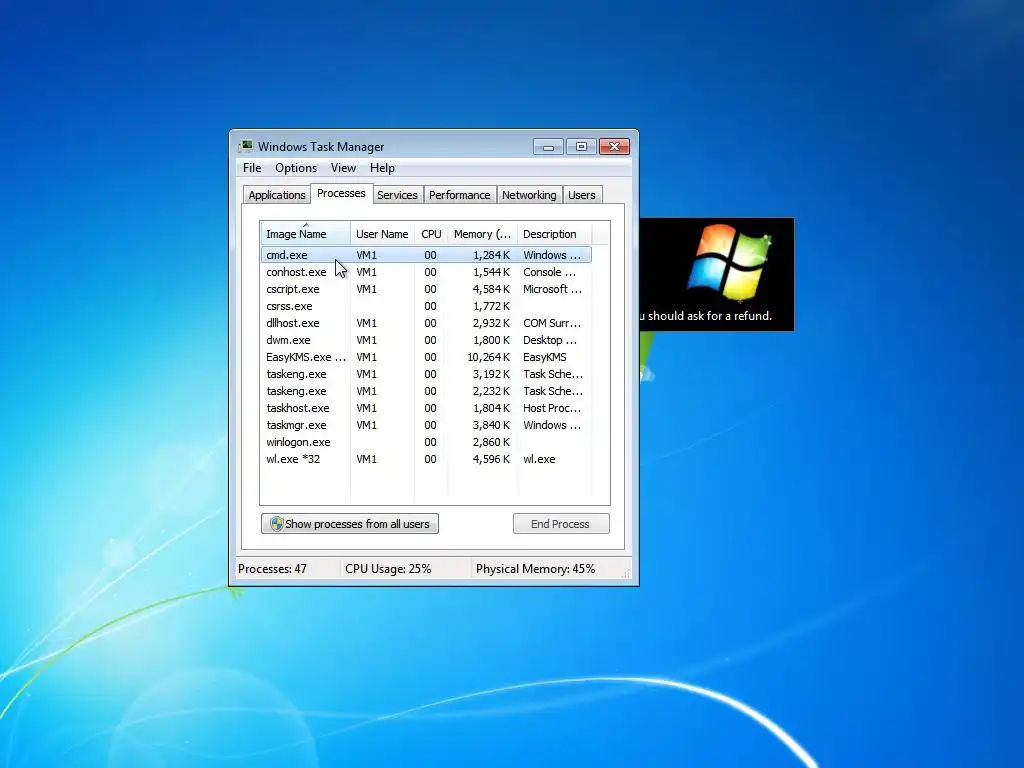This screenshot has width=1024, height=768.
Task: Click the Host Proc... description cell
Action: pyautogui.click(x=552, y=408)
